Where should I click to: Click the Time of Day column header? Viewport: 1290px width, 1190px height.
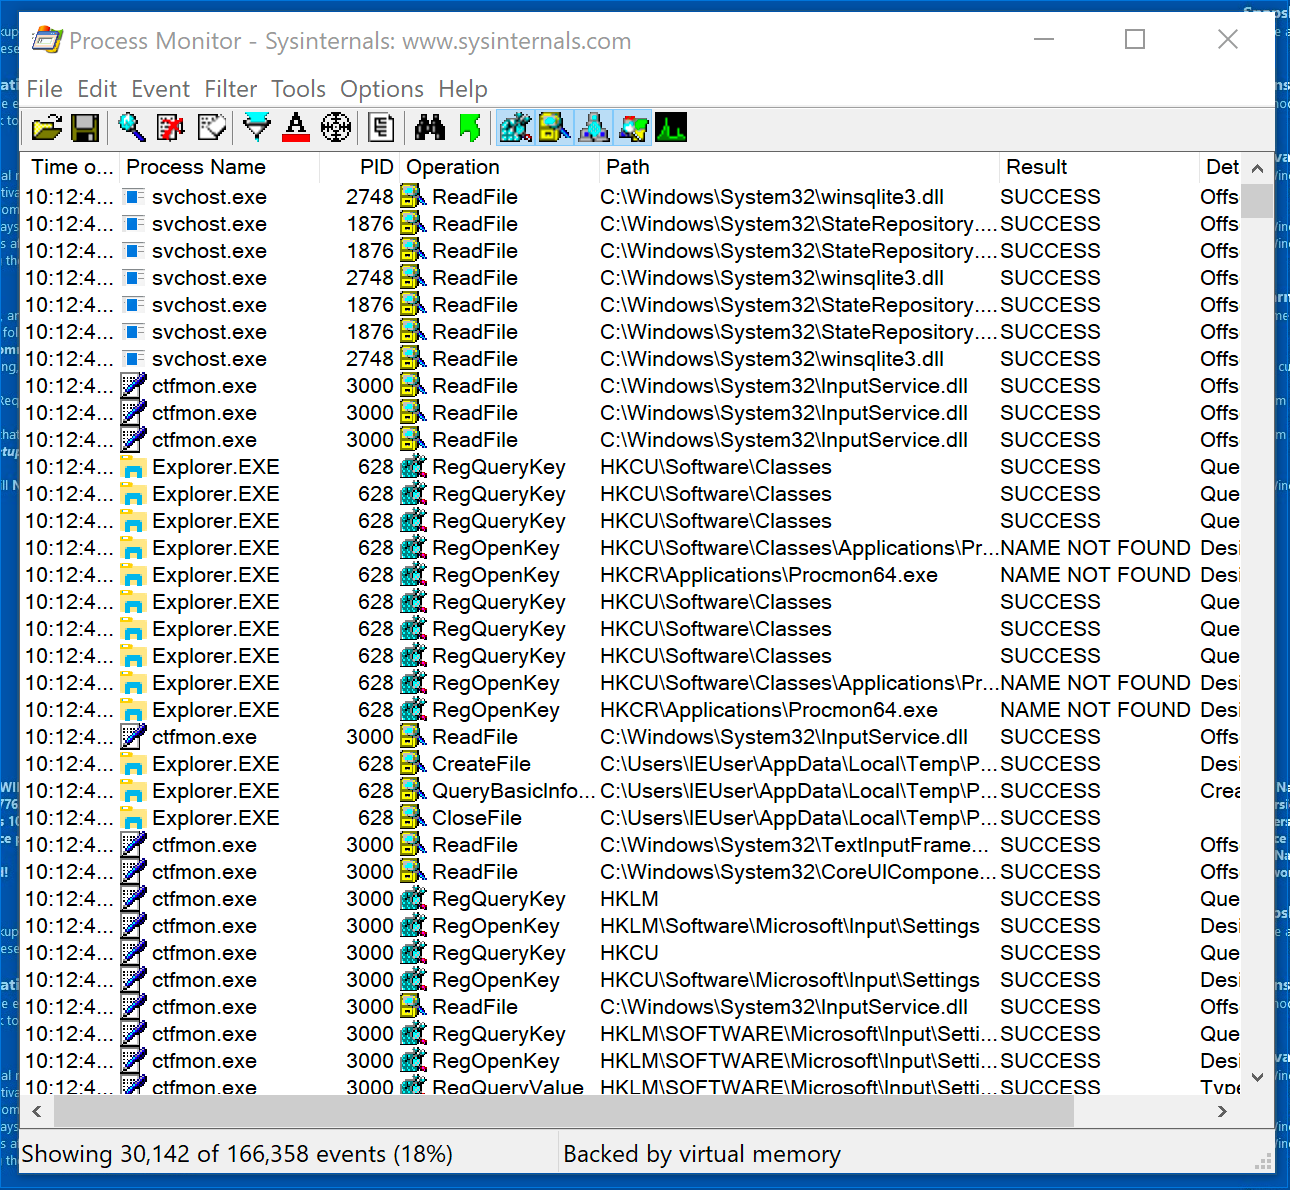(x=70, y=167)
